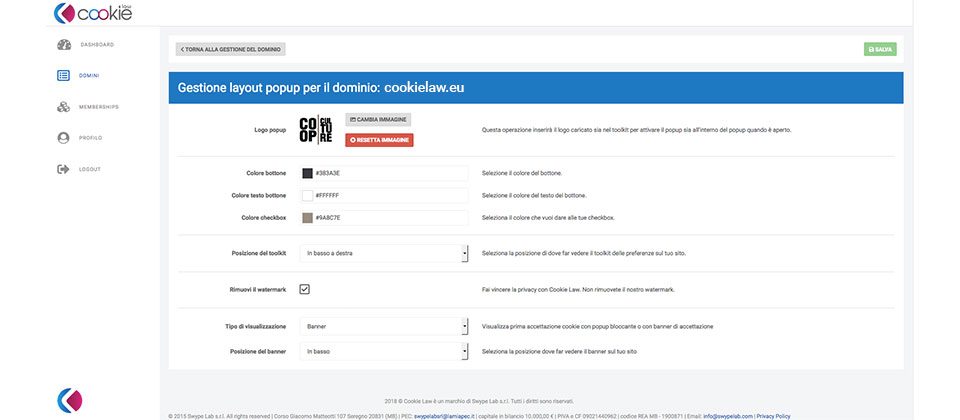Click the uploaded popup logo thumbnail
The image size is (960, 420).
[316, 130]
